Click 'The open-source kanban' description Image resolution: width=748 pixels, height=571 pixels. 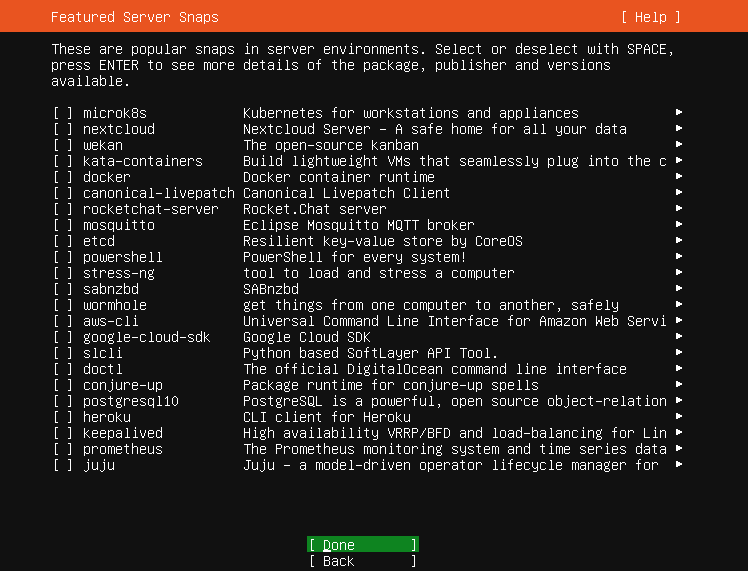(331, 145)
